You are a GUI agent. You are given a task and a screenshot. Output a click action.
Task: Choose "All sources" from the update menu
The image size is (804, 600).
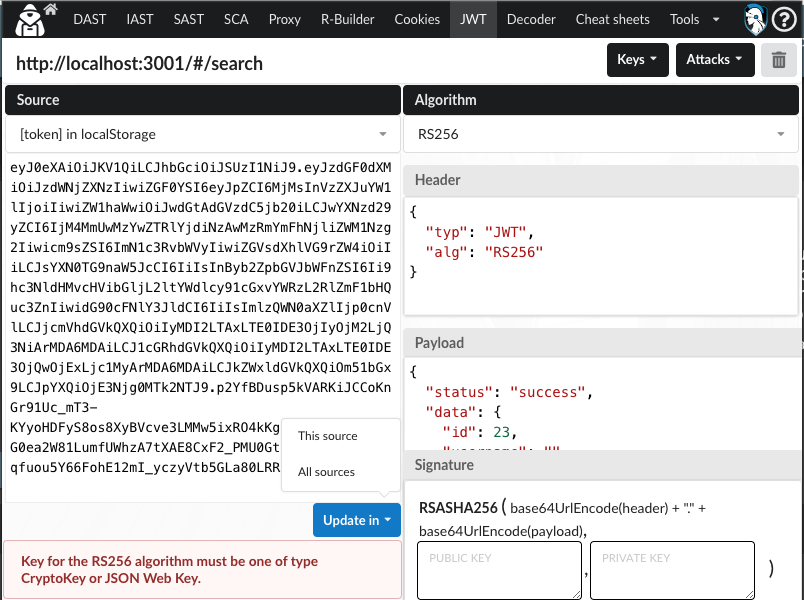pyautogui.click(x=327, y=472)
